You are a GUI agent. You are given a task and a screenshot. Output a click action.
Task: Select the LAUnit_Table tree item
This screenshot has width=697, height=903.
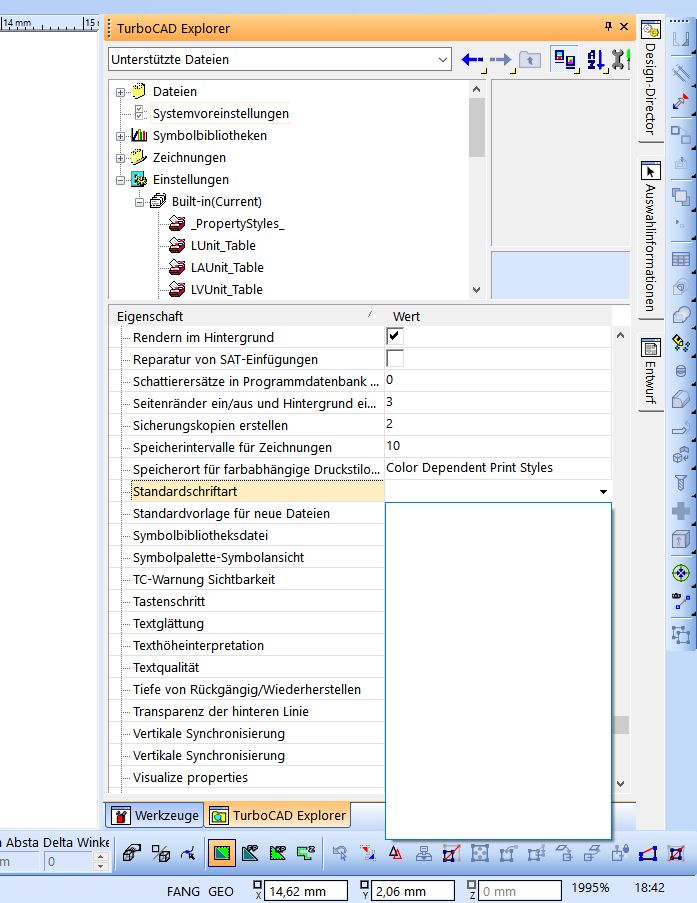tap(227, 267)
